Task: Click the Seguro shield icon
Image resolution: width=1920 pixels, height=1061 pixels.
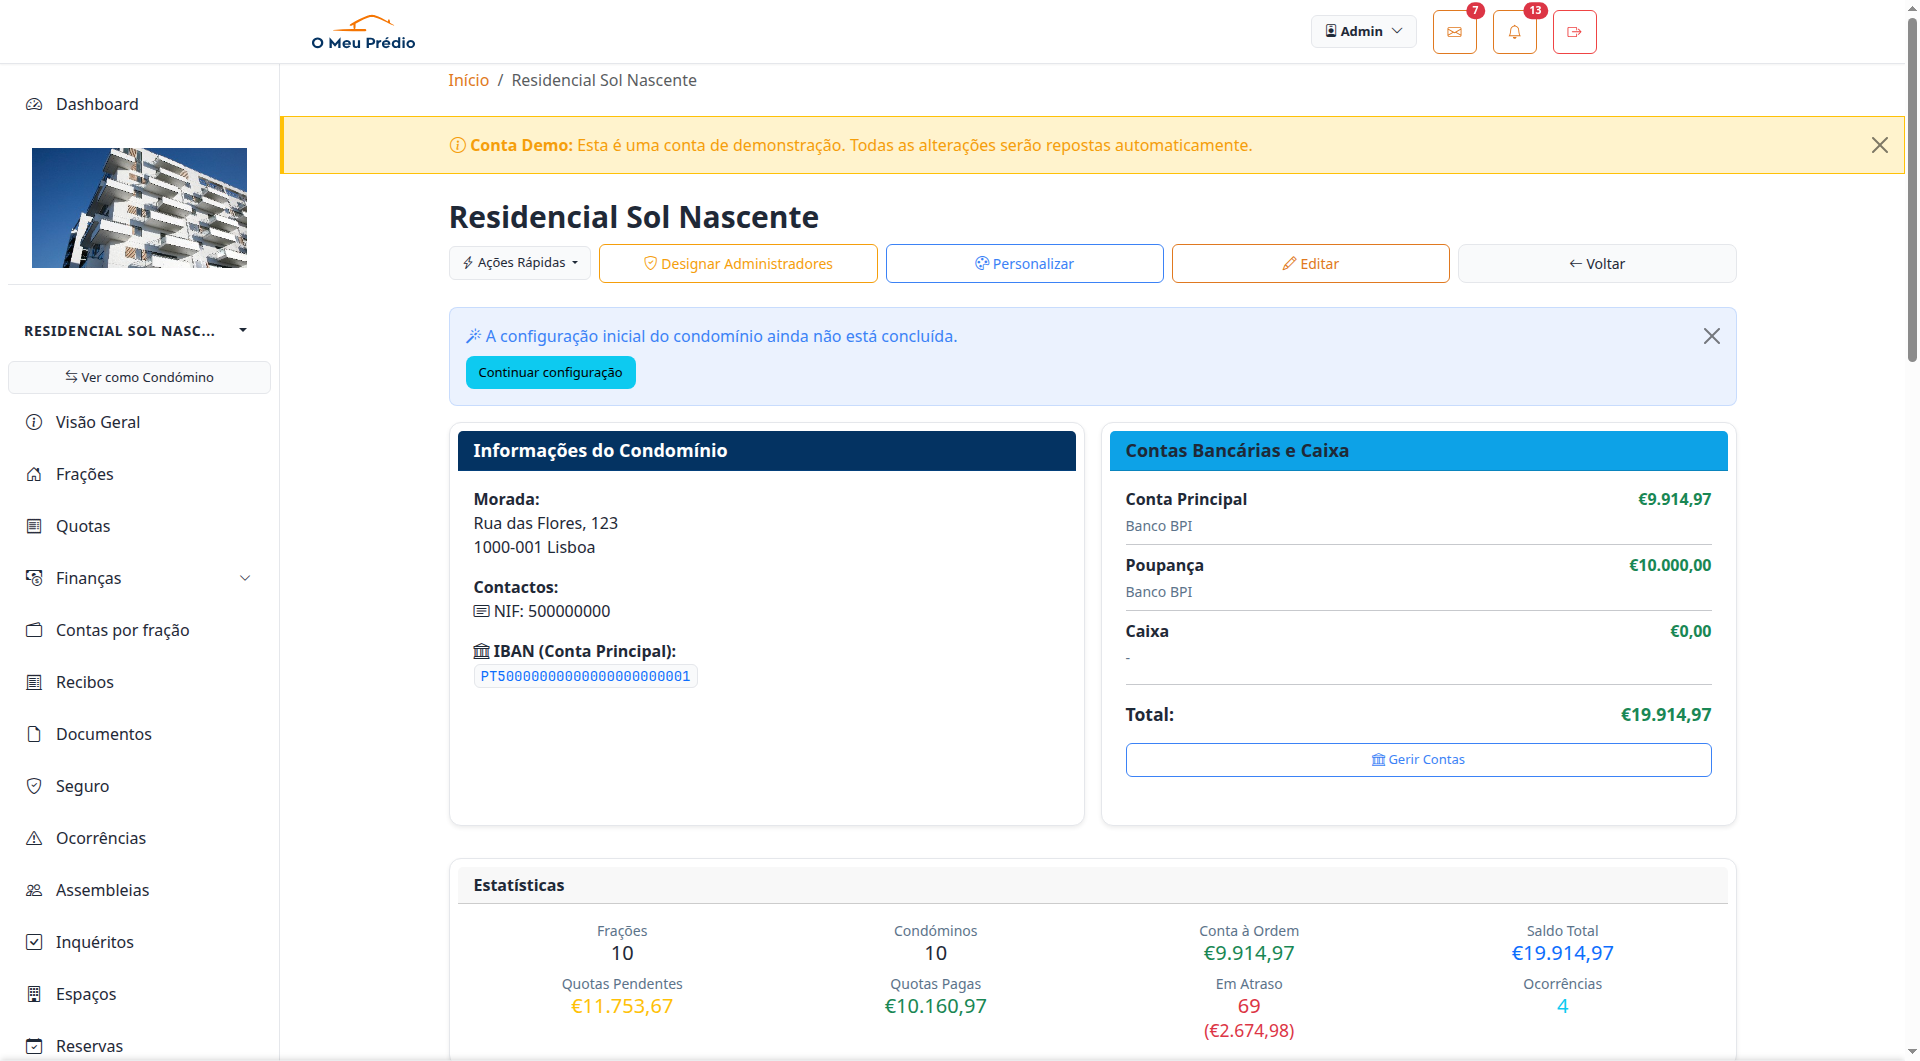Action: pos(34,786)
